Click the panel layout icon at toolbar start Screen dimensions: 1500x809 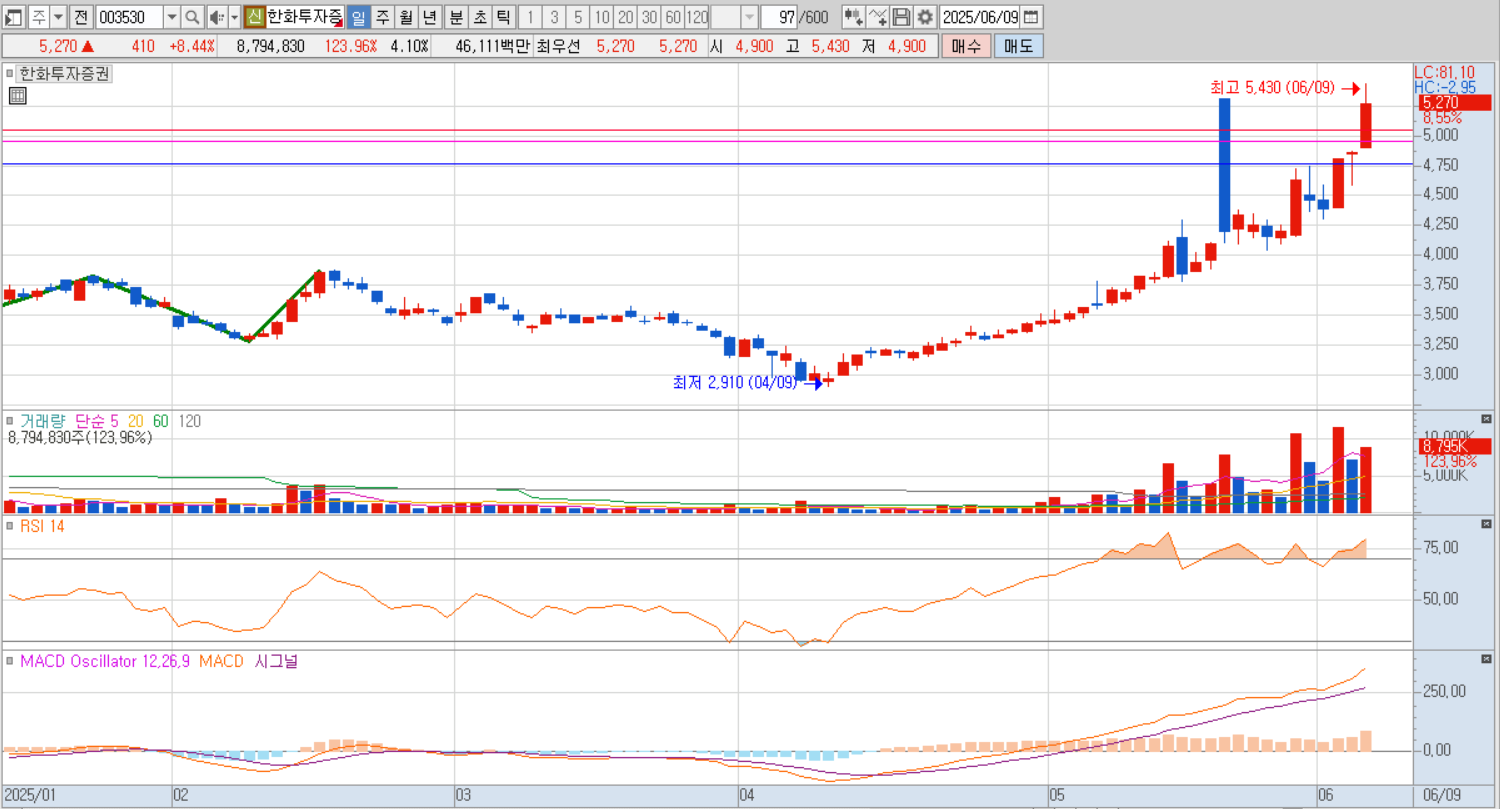click(13, 17)
